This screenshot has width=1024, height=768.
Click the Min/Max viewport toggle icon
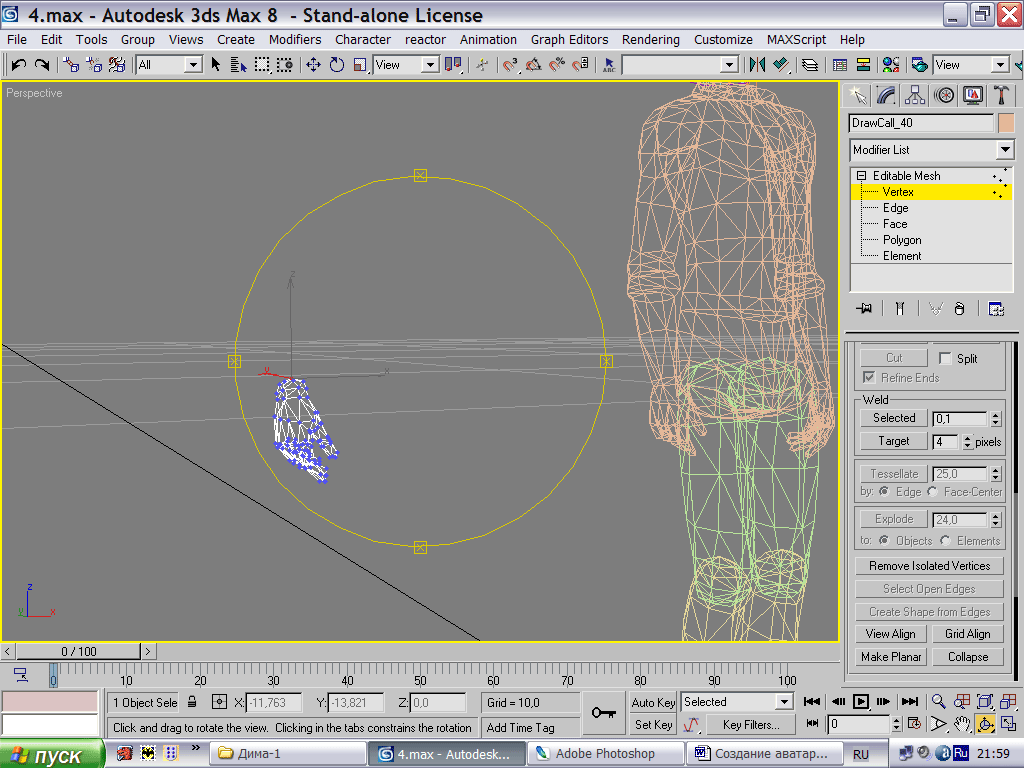click(x=1008, y=724)
